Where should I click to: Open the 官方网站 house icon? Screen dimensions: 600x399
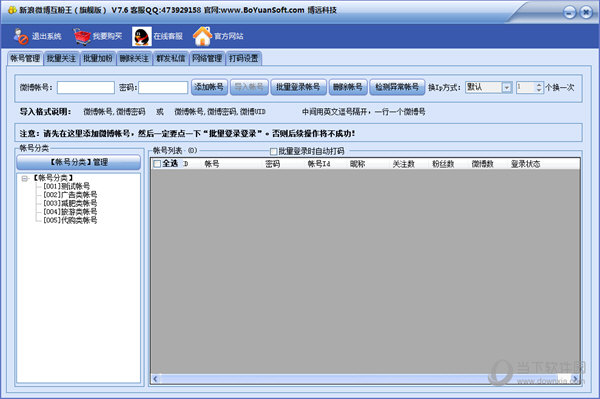(202, 36)
